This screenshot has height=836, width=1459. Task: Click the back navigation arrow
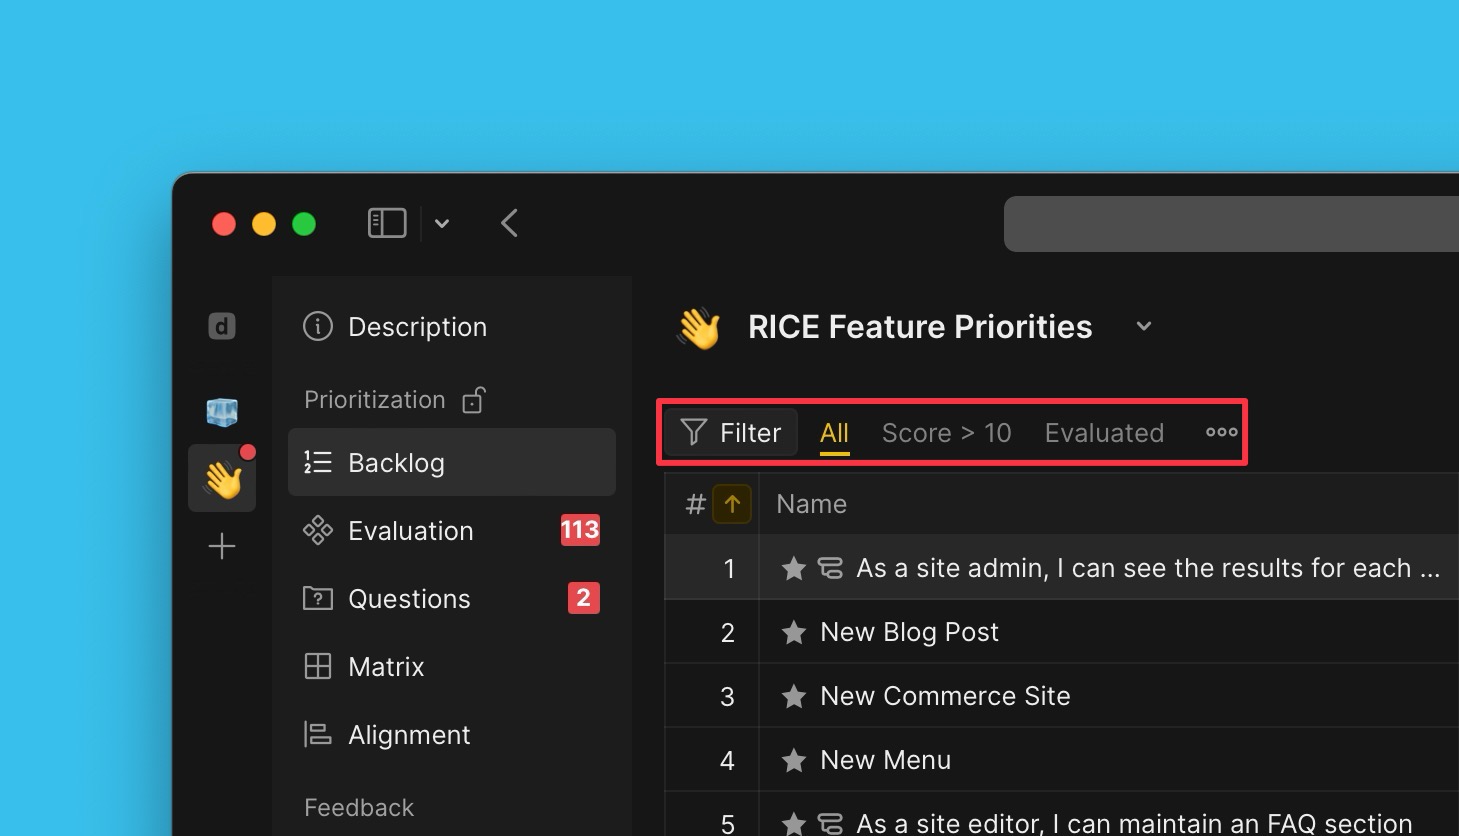pyautogui.click(x=509, y=223)
